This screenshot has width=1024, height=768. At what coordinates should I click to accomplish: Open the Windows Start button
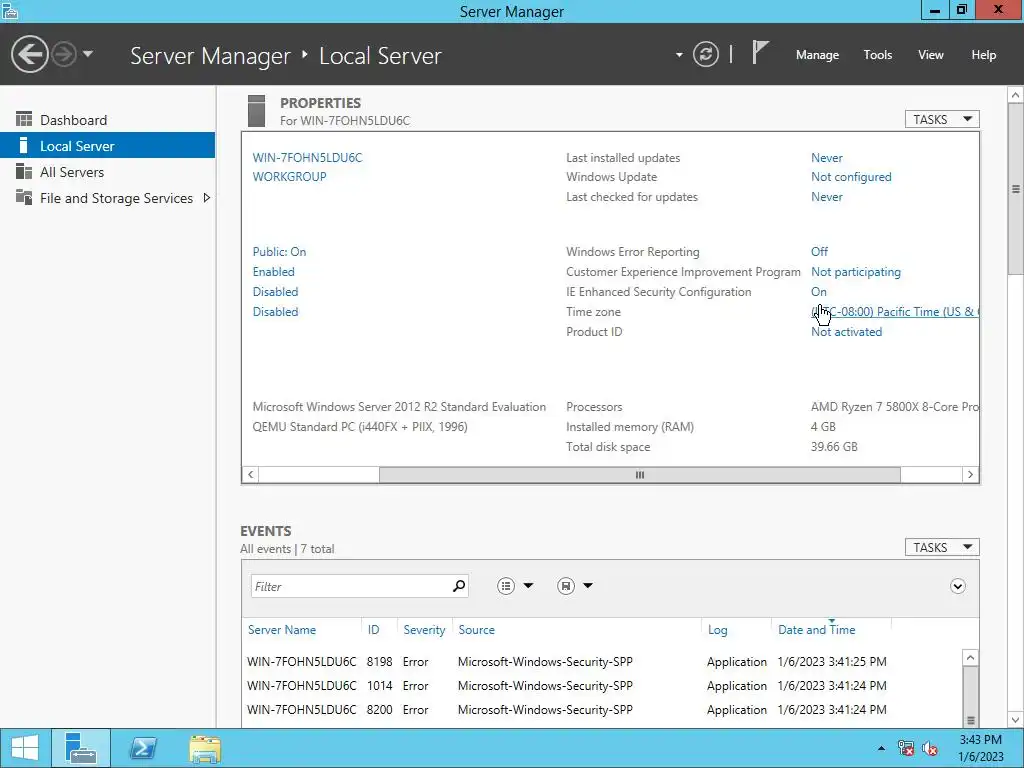(x=24, y=748)
